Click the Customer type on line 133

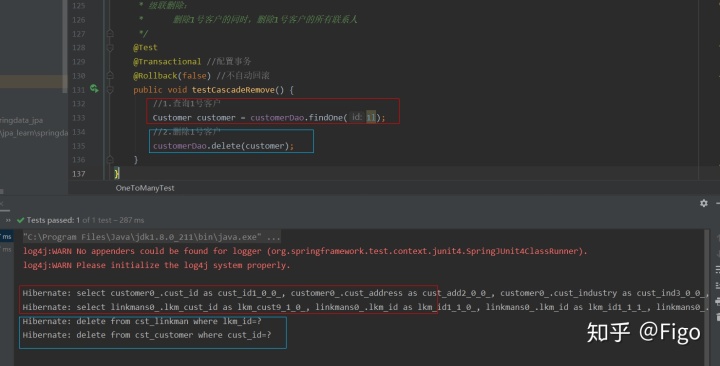[172, 118]
